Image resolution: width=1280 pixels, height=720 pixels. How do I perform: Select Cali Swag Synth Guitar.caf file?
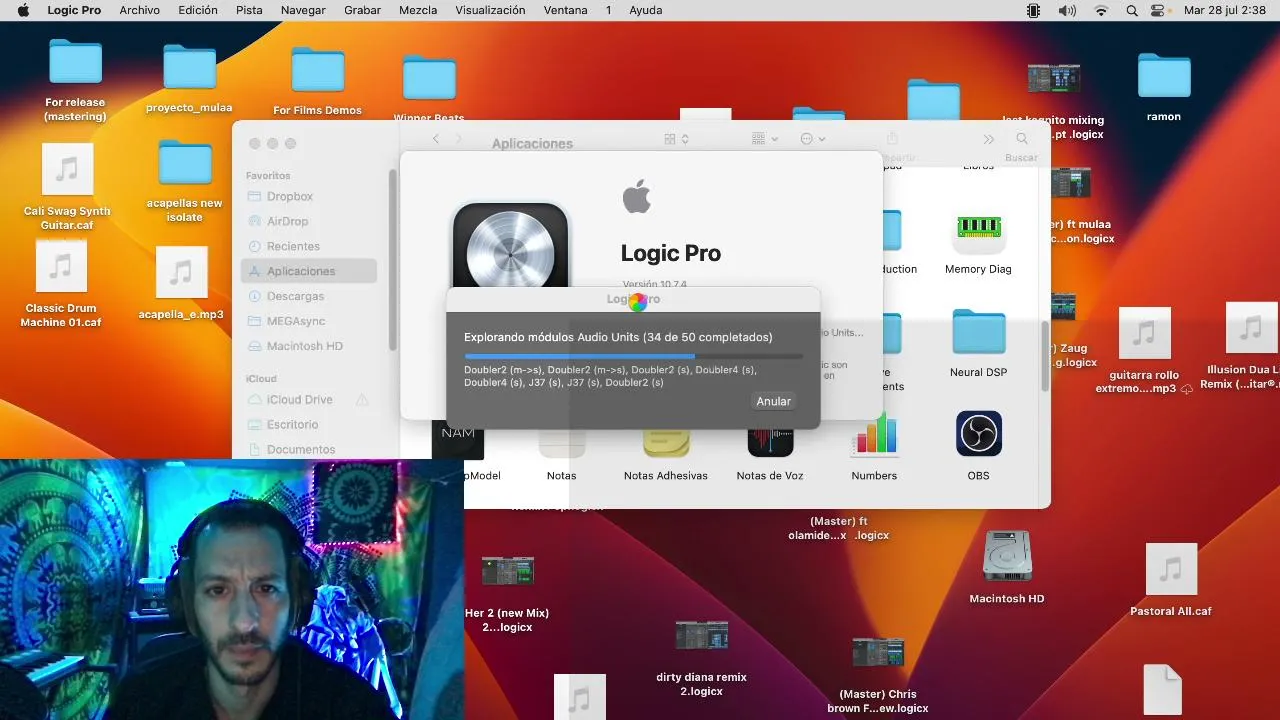(67, 169)
